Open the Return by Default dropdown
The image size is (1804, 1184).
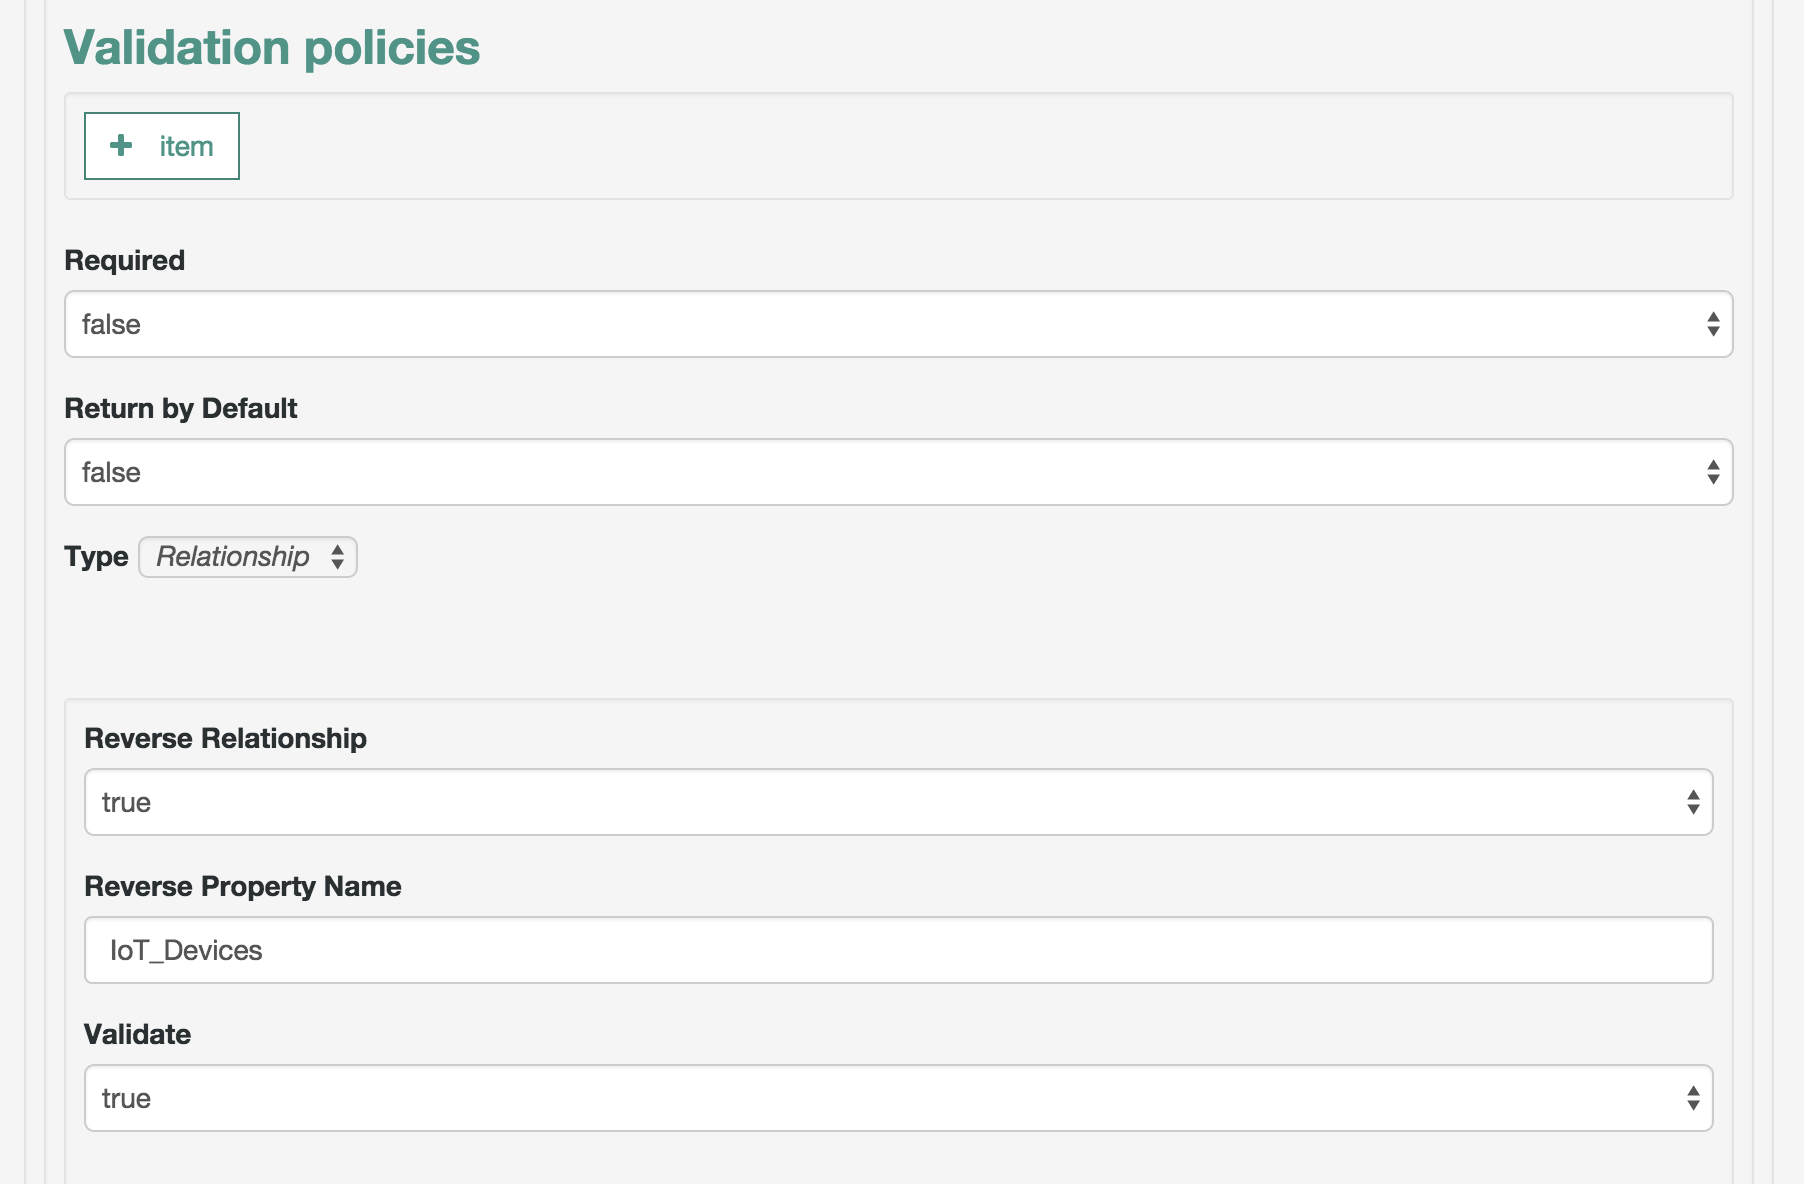(x=898, y=472)
